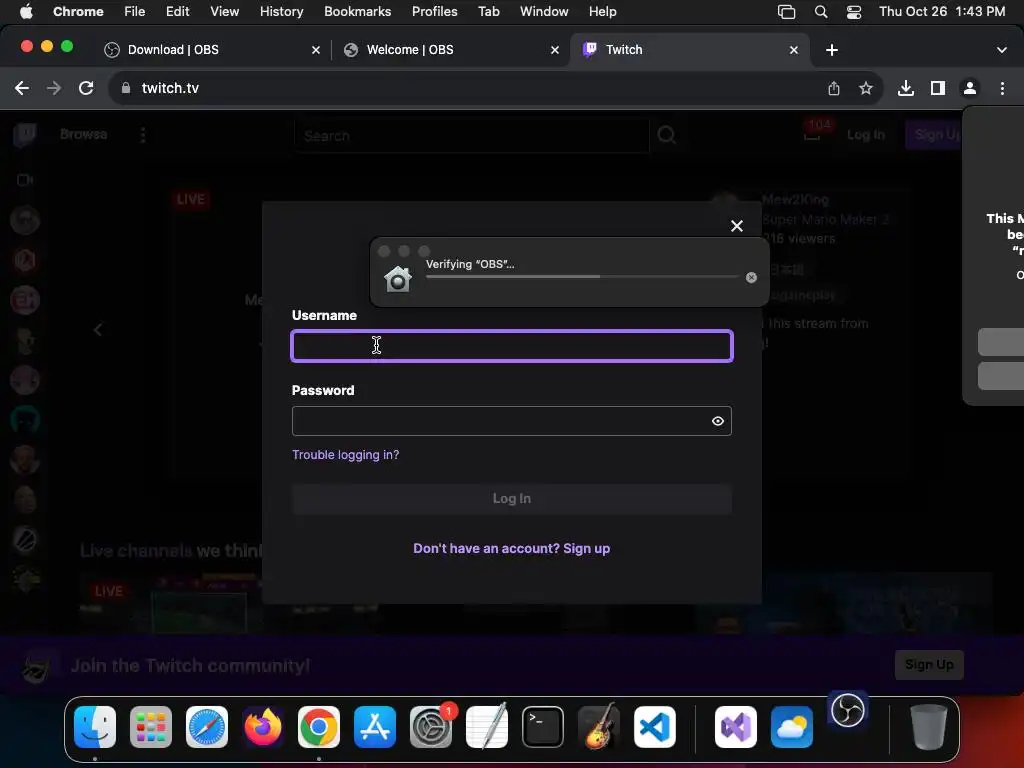This screenshot has width=1024, height=768.
Task: Open the App Store Dock icon
Action: pos(375,727)
